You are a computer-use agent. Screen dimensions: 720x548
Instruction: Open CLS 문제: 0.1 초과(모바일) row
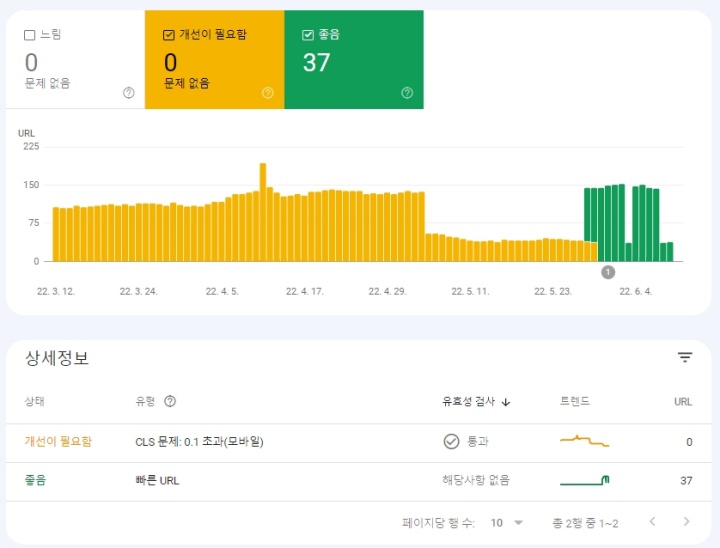(x=199, y=441)
